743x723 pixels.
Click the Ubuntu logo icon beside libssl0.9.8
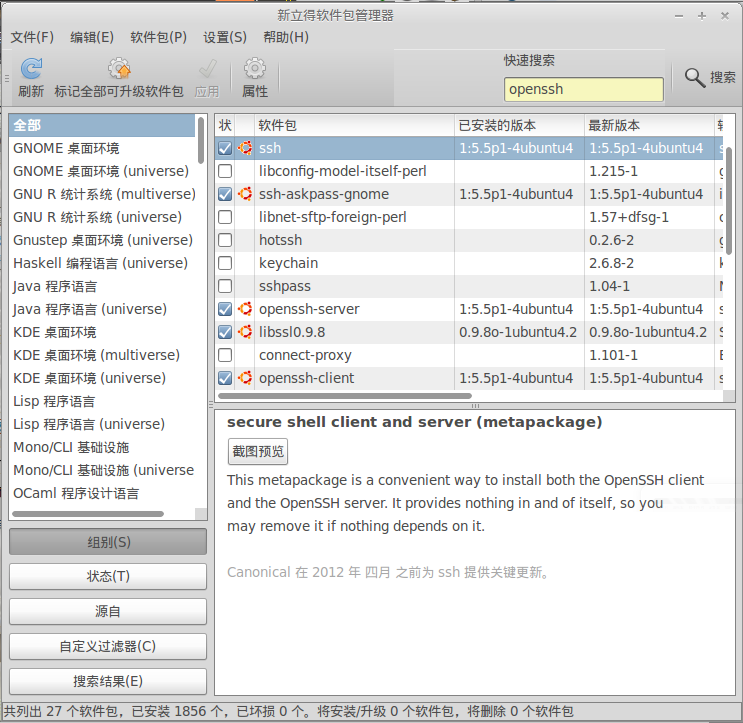point(245,332)
